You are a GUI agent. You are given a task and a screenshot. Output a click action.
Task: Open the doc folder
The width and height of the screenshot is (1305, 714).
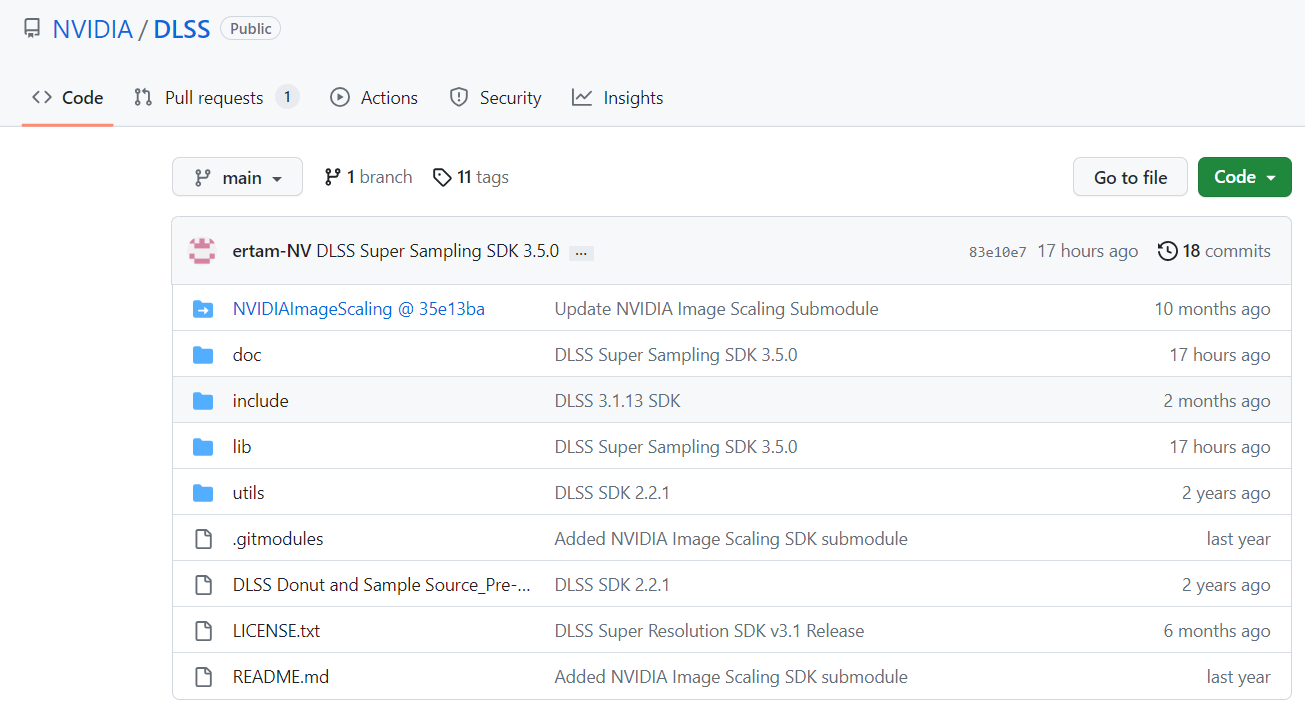pos(247,355)
